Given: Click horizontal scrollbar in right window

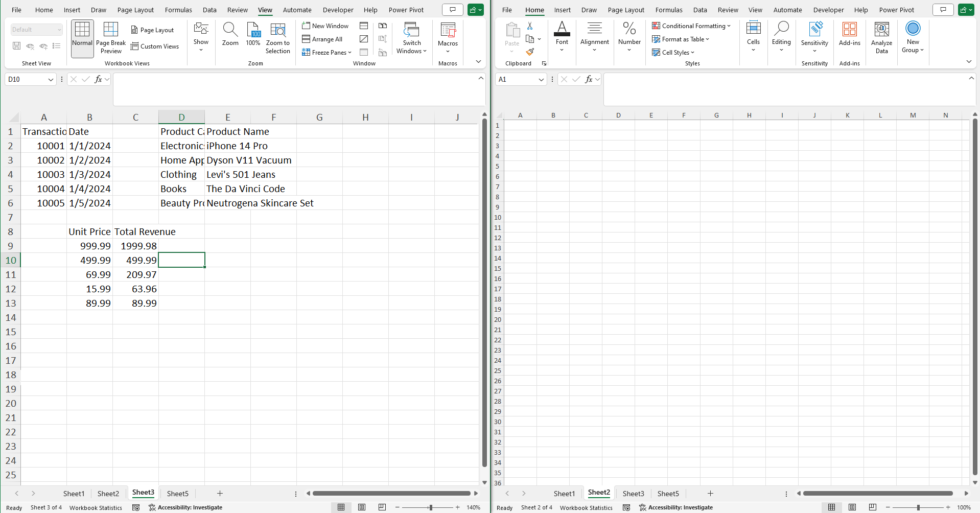Looking at the screenshot, I should pos(878,493).
